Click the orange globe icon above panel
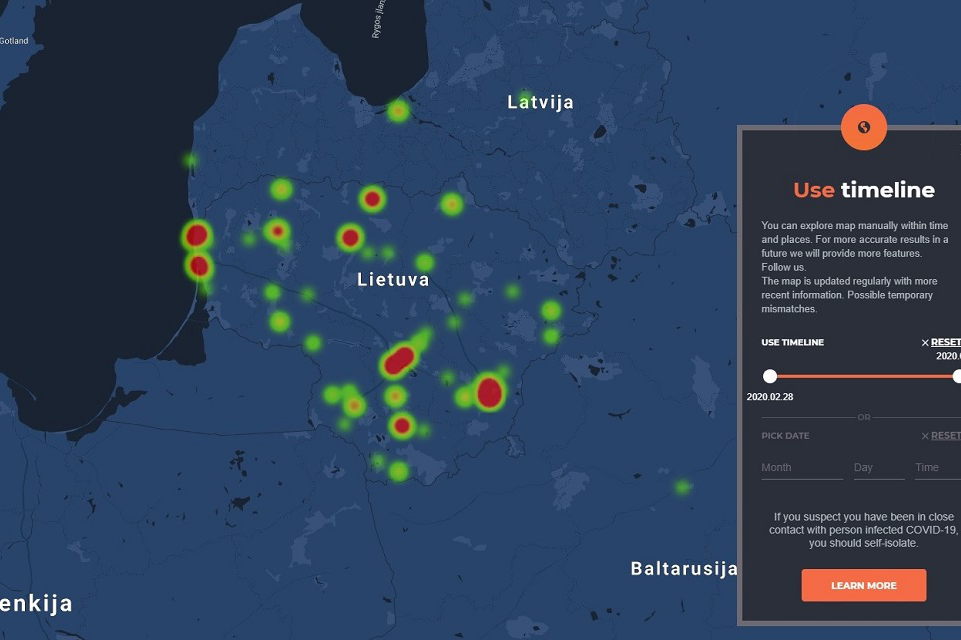Viewport: 961px width, 640px height. 864,127
